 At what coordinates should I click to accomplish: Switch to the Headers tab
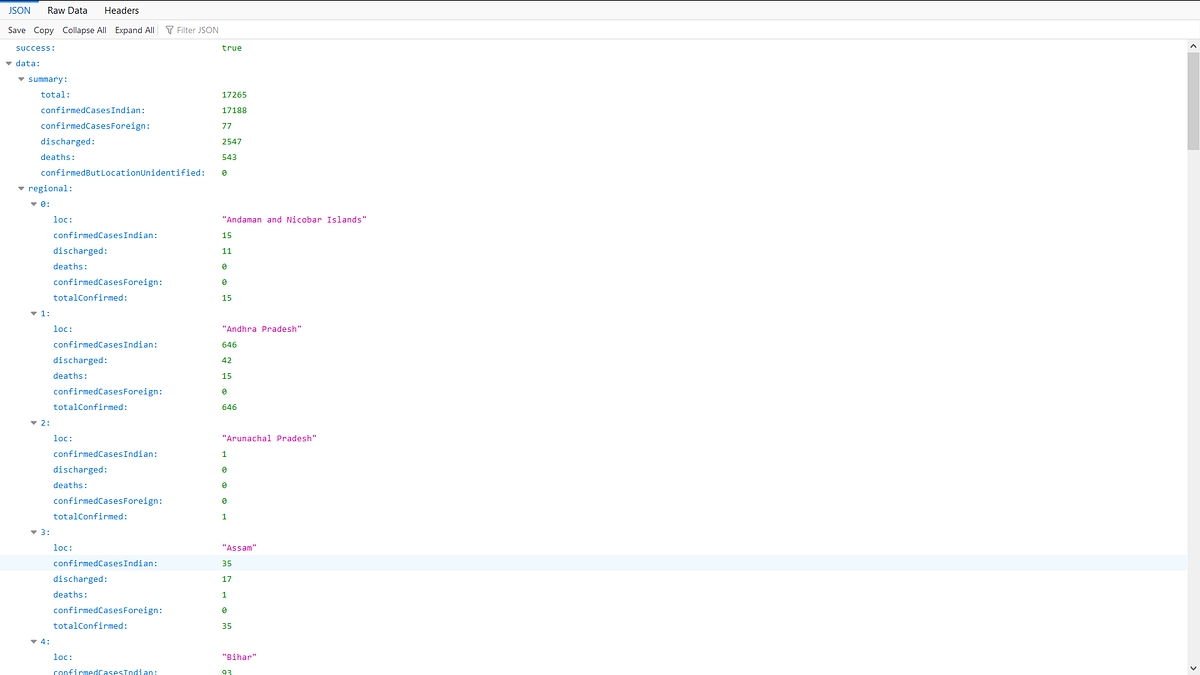pyautogui.click(x=121, y=10)
